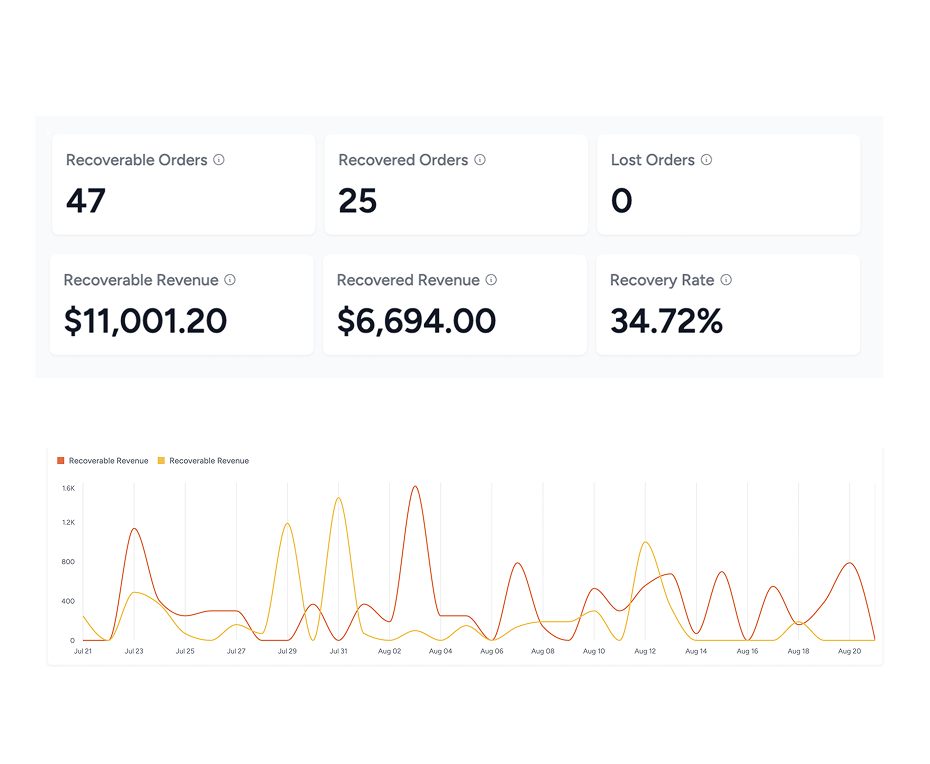Select the Jul 31 date on the x-axis

(x=338, y=651)
